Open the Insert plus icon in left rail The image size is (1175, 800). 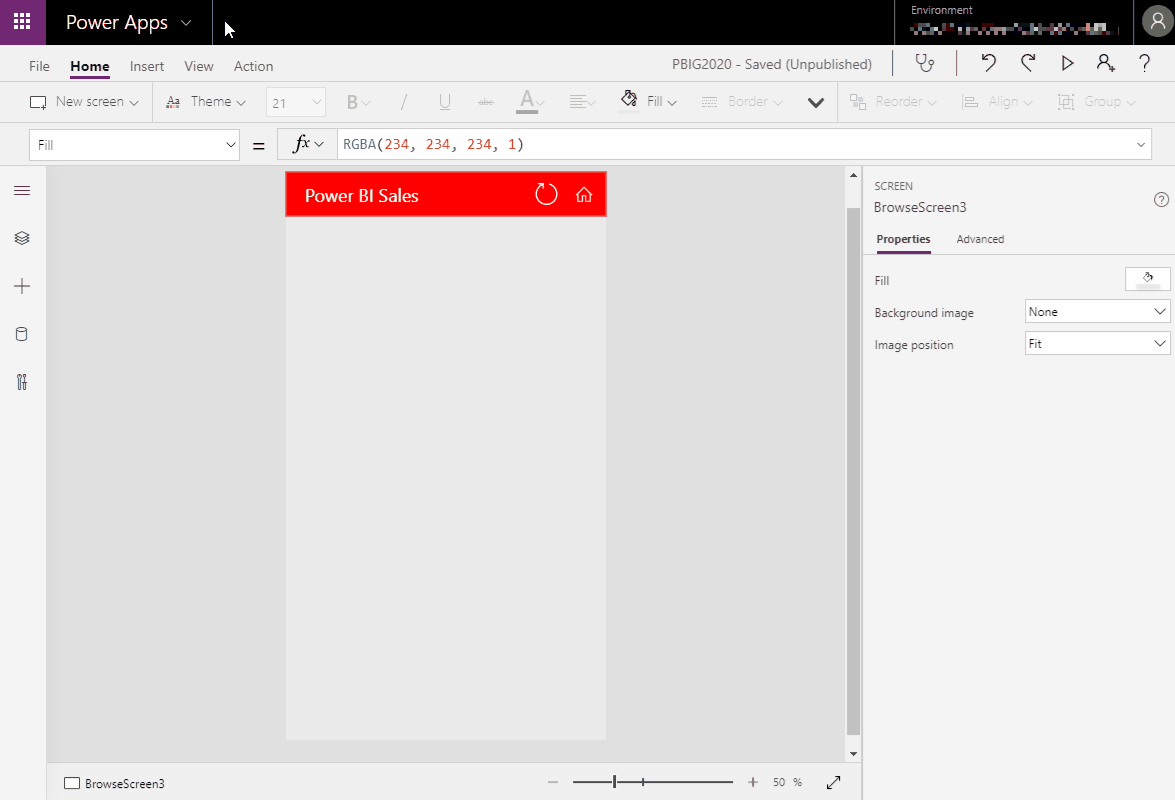pyautogui.click(x=22, y=286)
